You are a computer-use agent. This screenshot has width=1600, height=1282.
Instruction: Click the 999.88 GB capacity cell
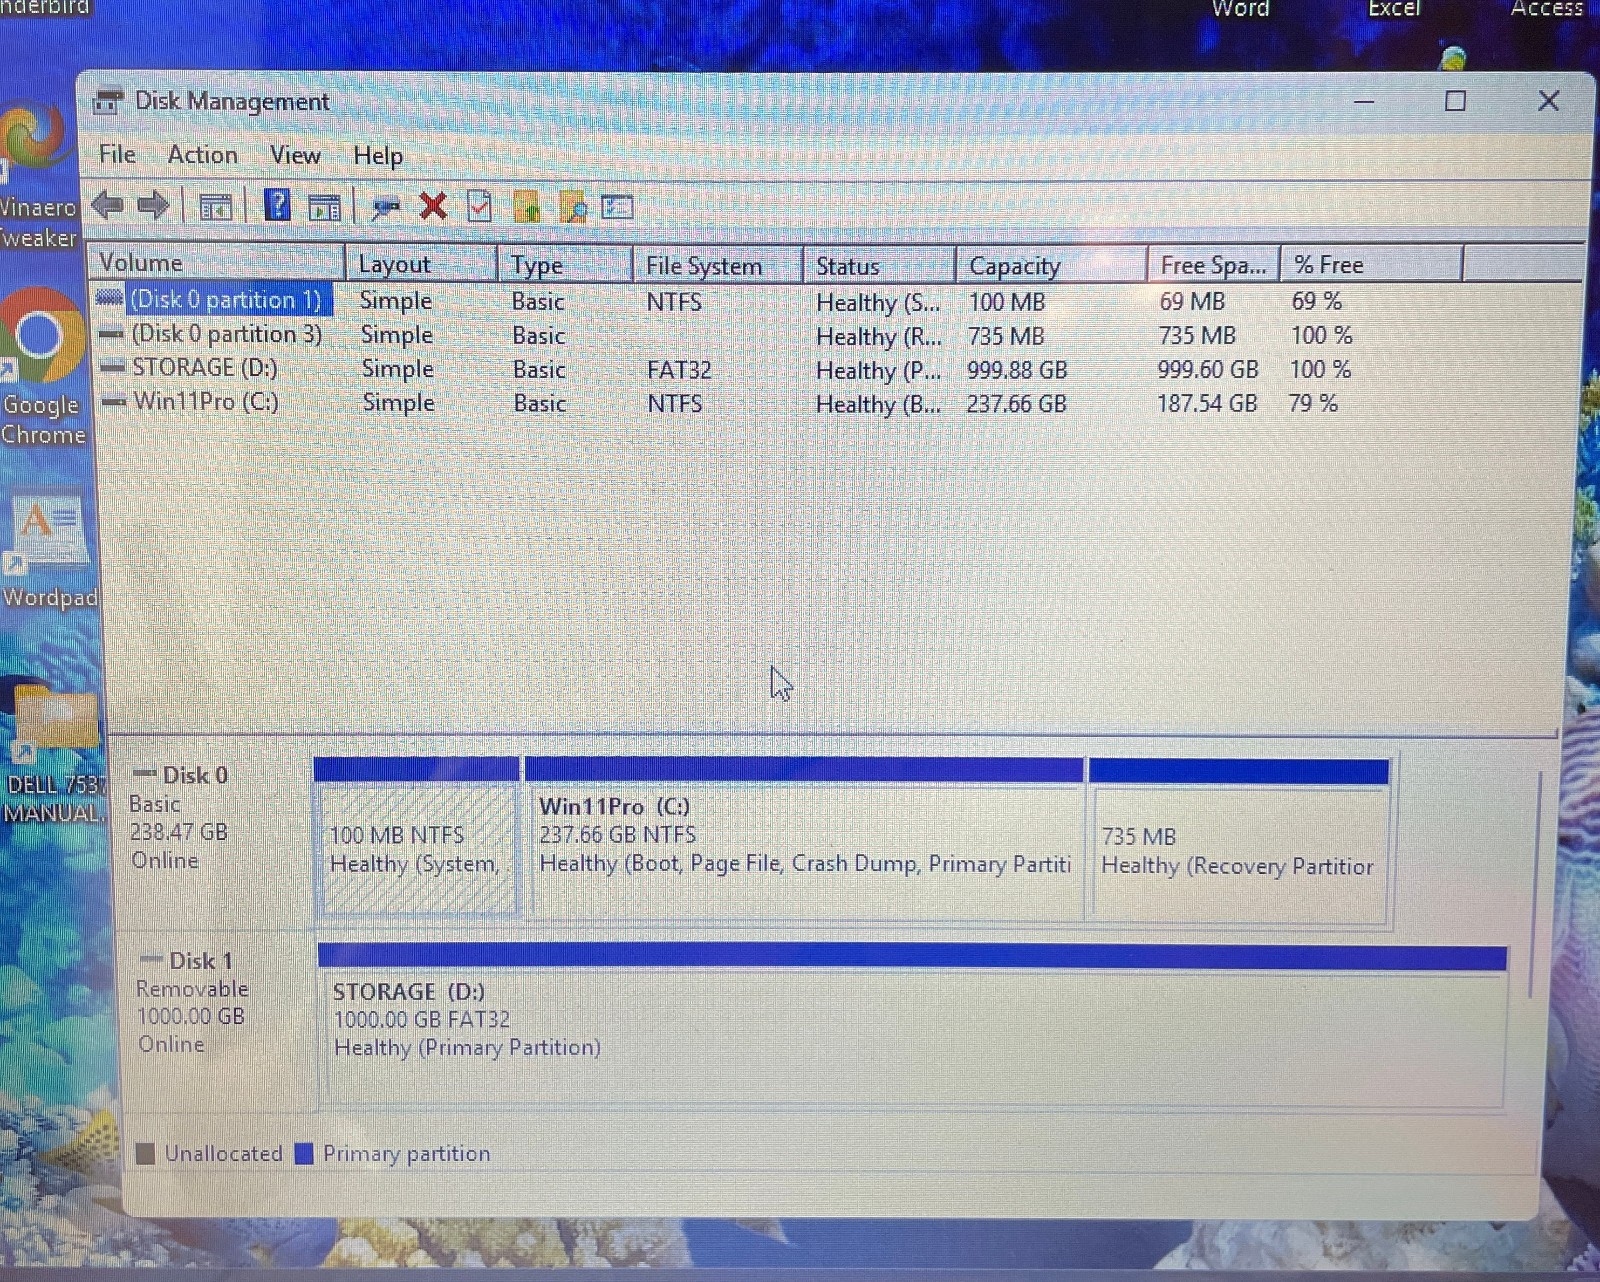click(1017, 370)
